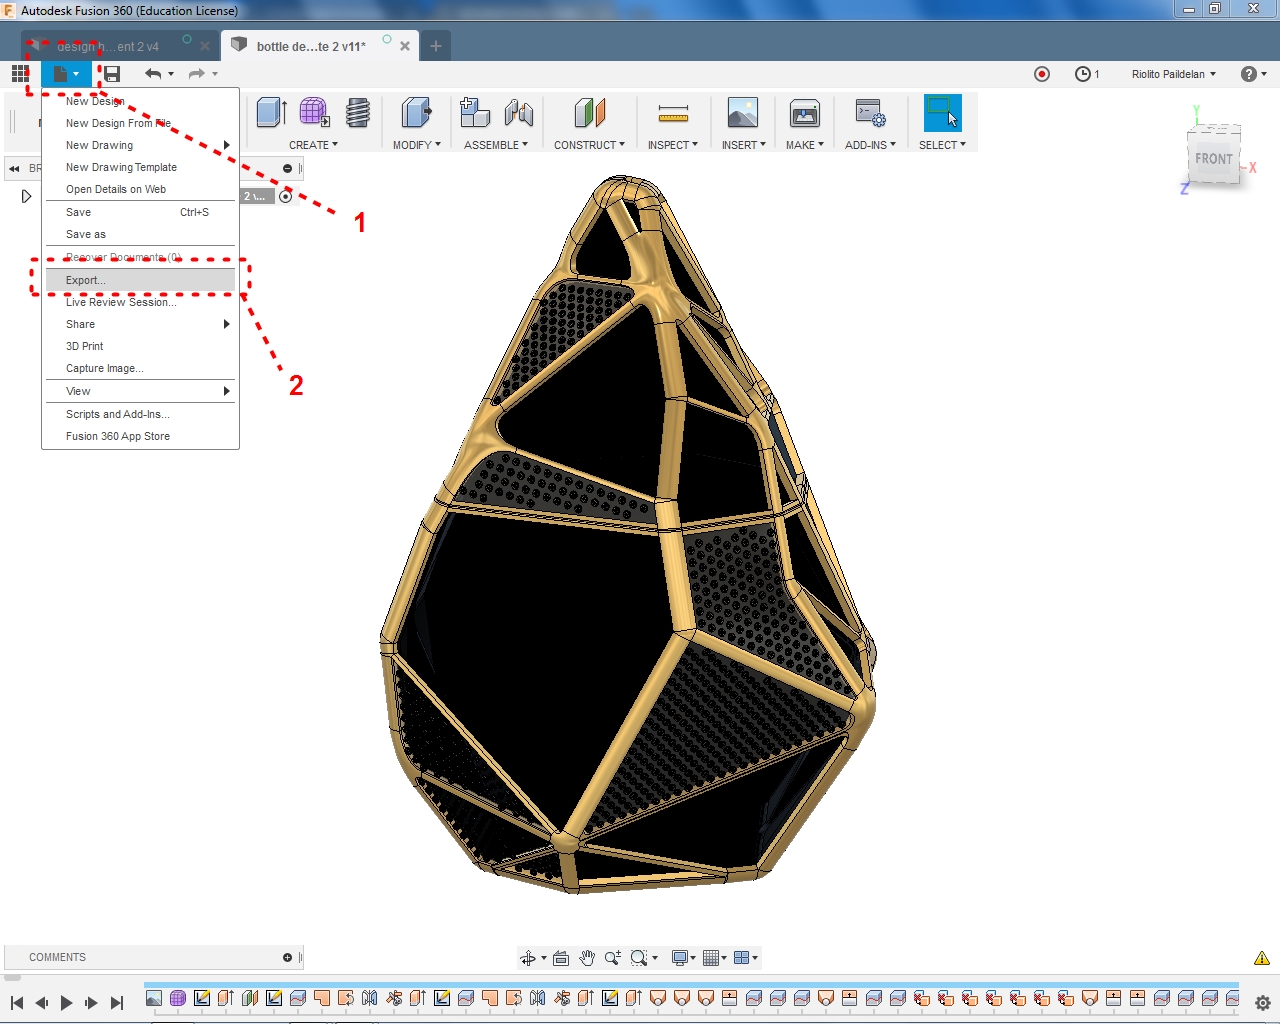The image size is (1280, 1024).
Task: Choose Export from the File menu
Action: click(x=87, y=280)
